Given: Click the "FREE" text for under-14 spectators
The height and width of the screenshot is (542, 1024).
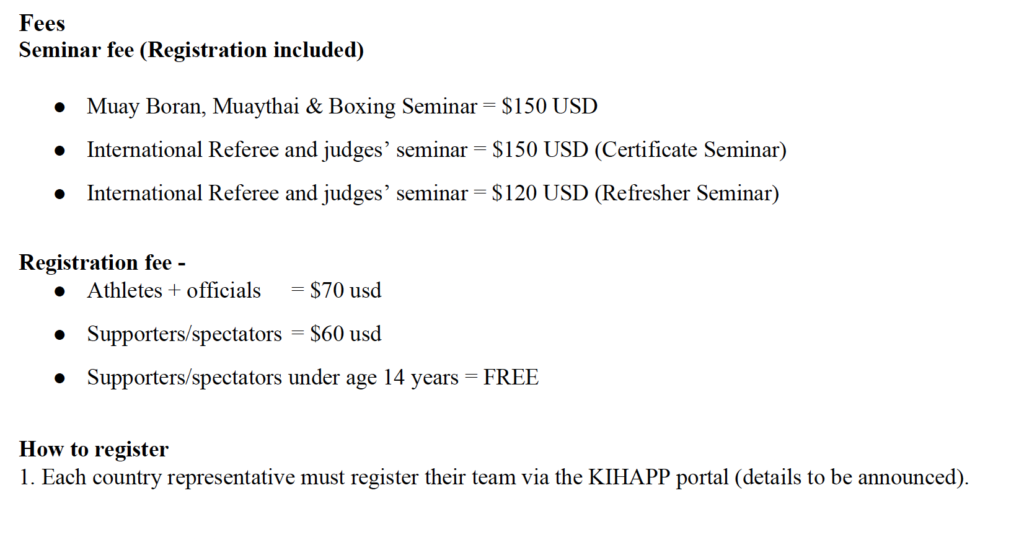Looking at the screenshot, I should coord(511,378).
